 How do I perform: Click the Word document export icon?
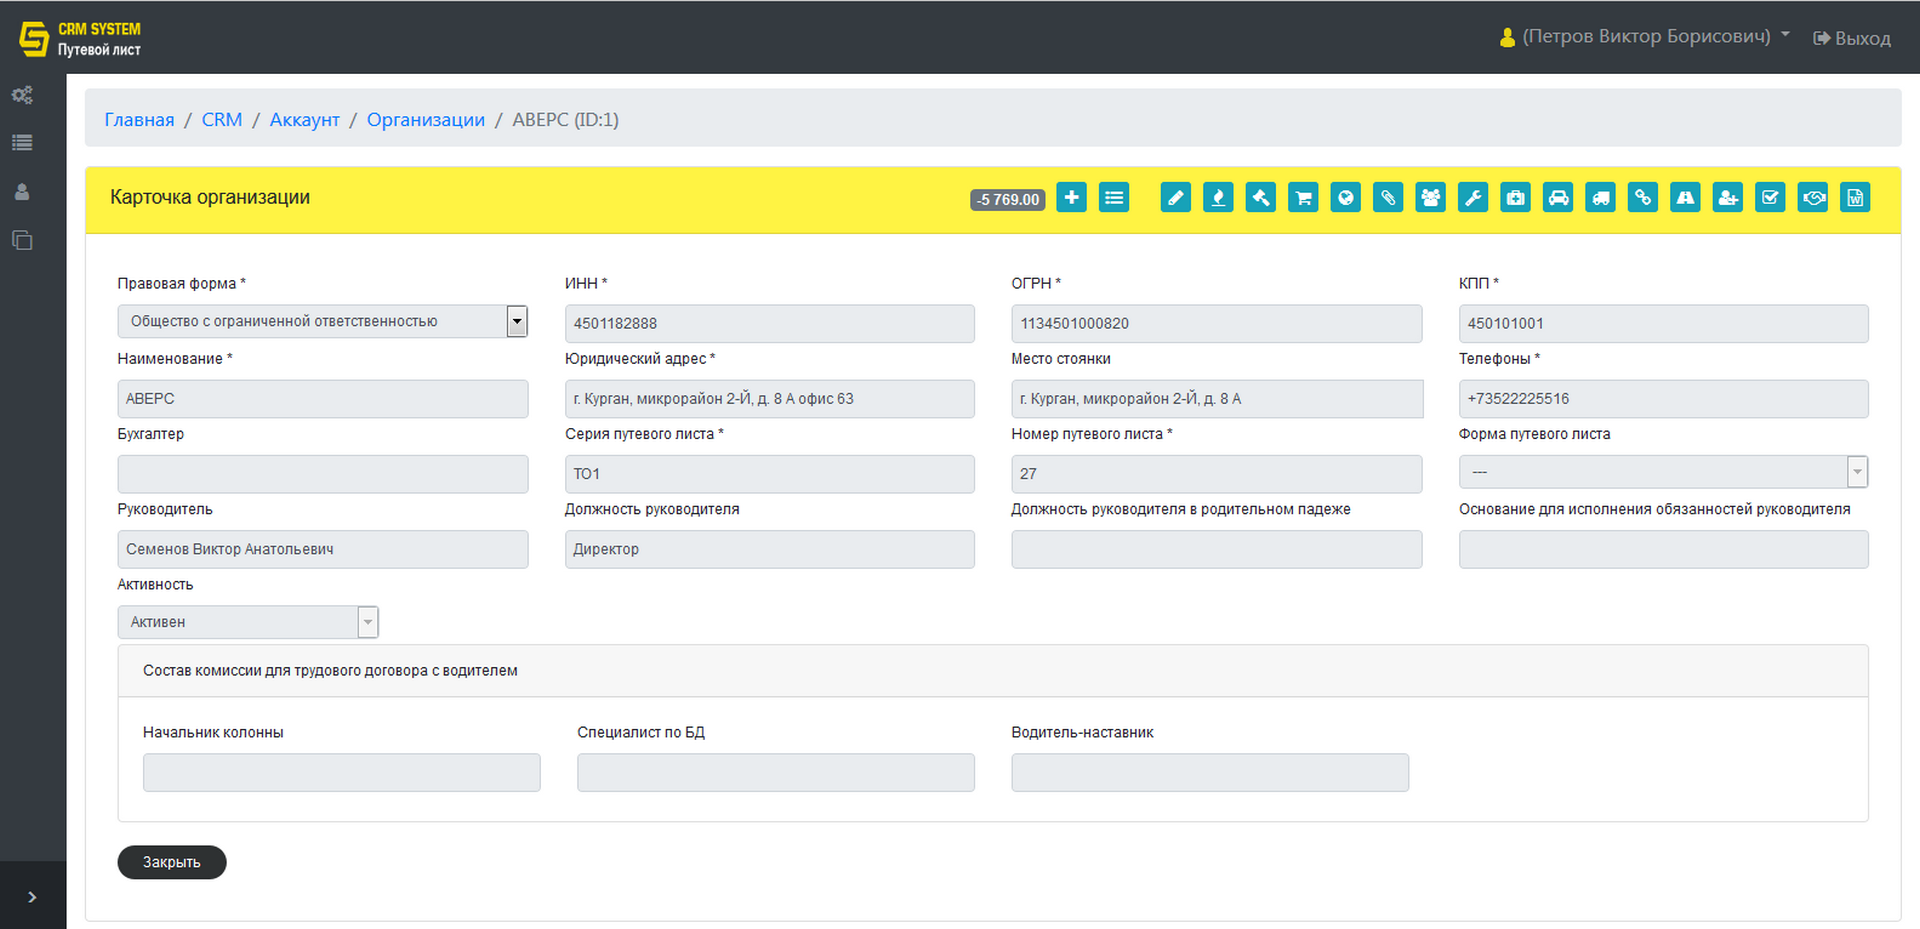click(x=1855, y=198)
